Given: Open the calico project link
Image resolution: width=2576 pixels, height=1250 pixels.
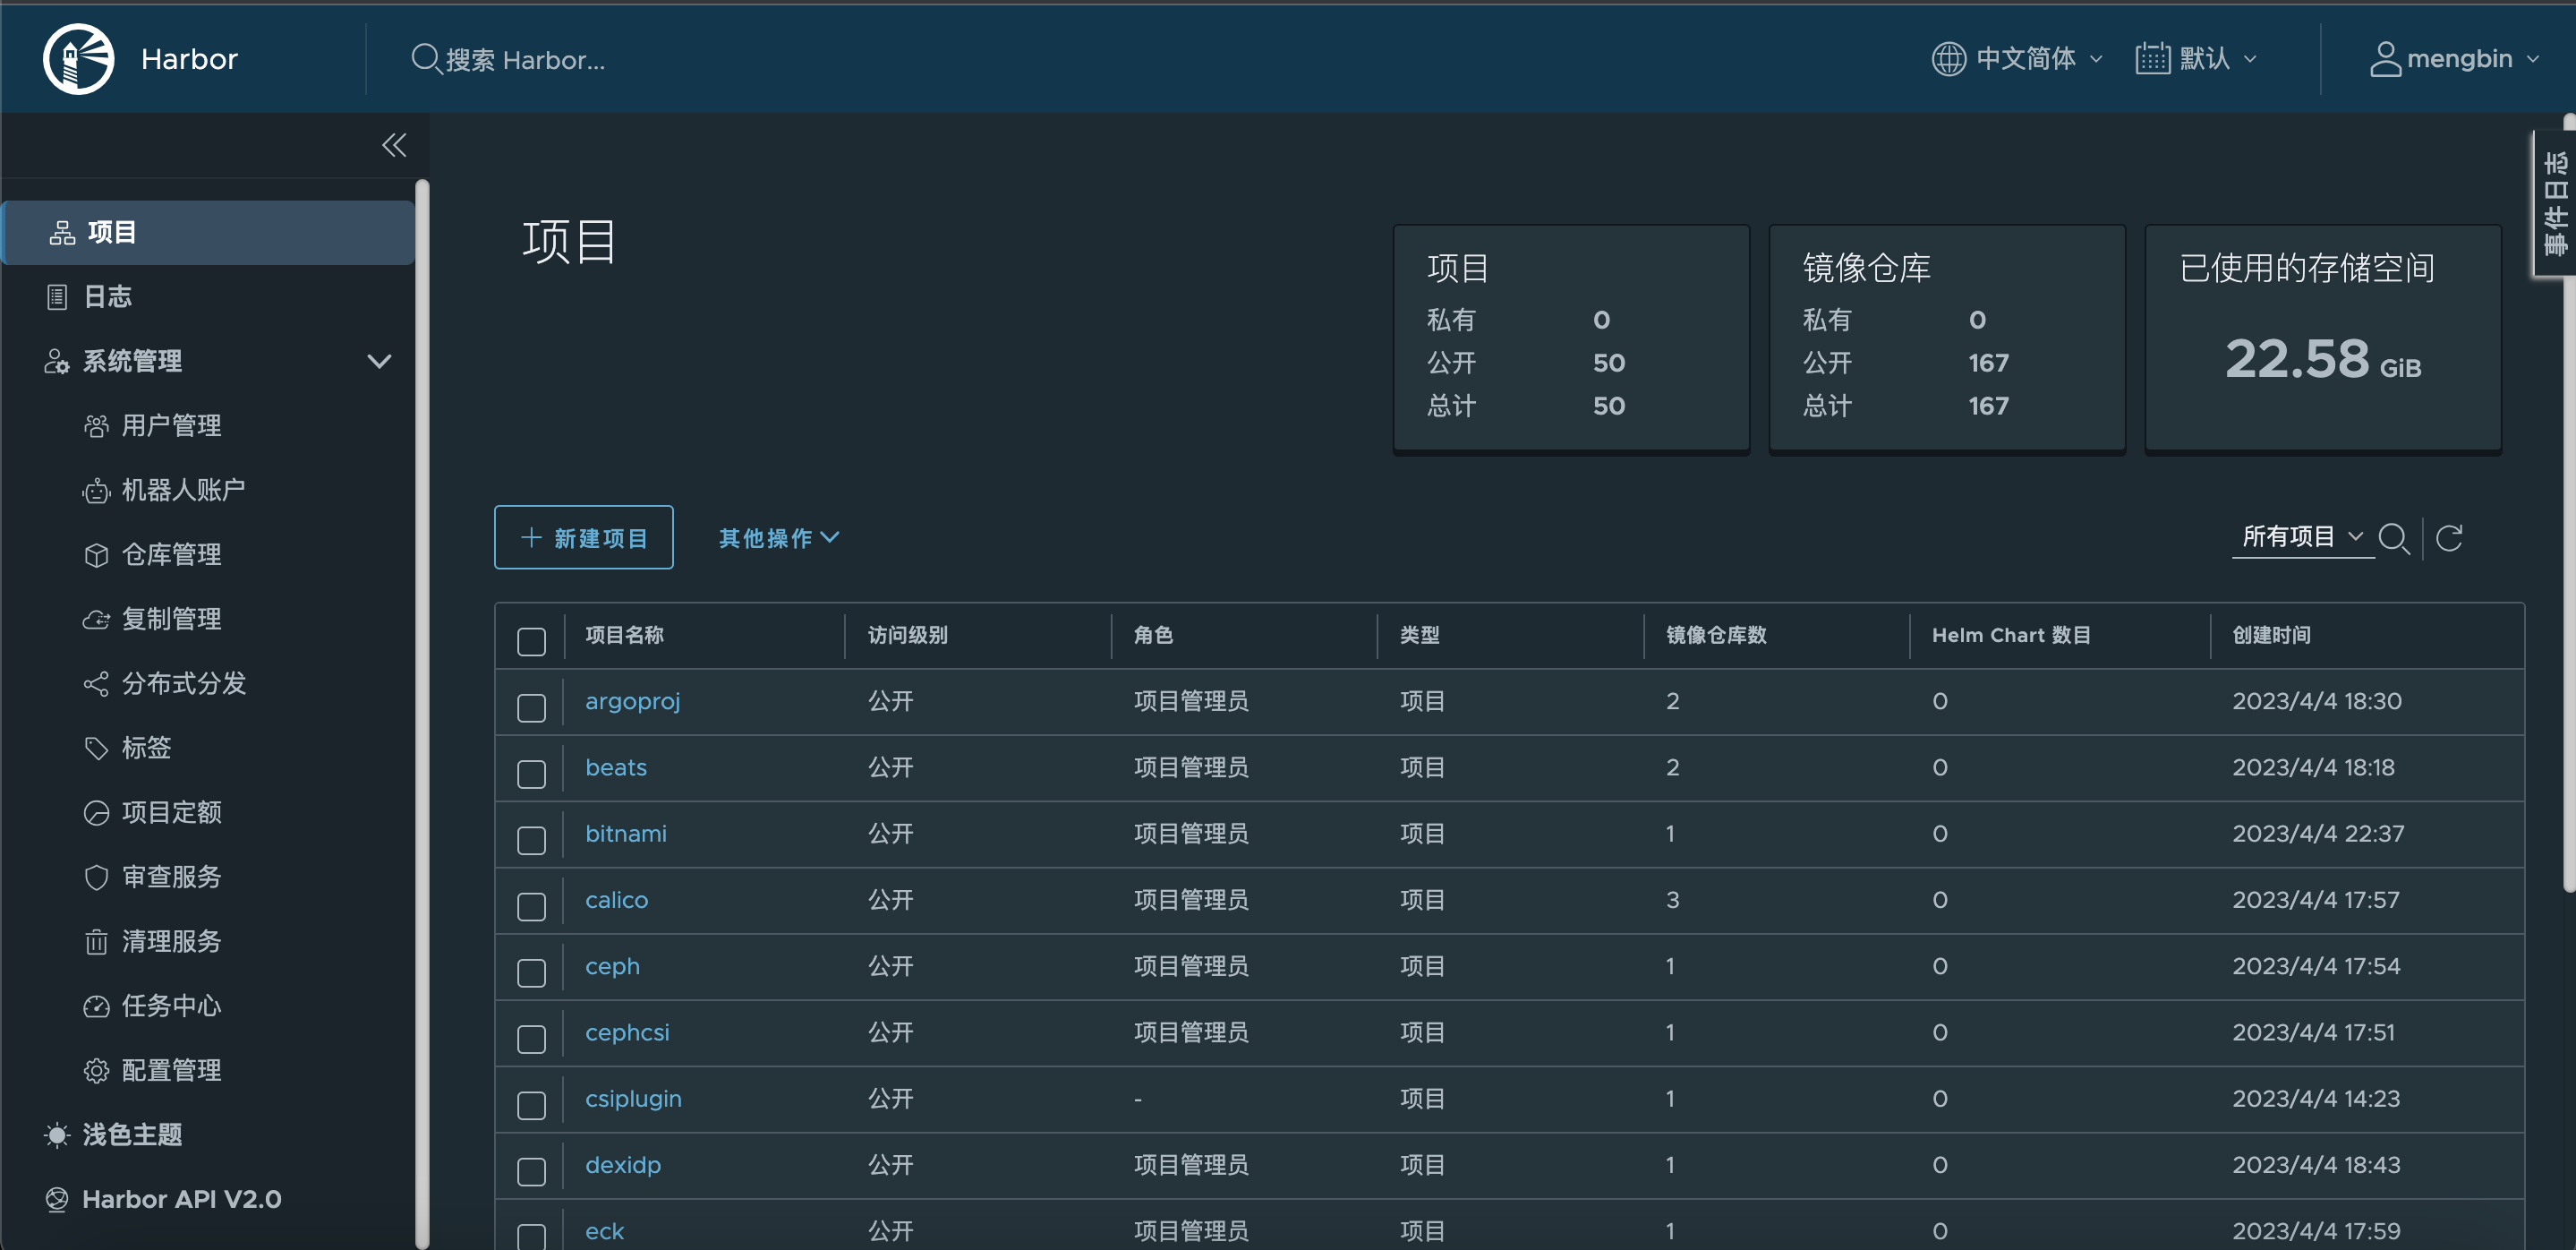Looking at the screenshot, I should (616, 900).
